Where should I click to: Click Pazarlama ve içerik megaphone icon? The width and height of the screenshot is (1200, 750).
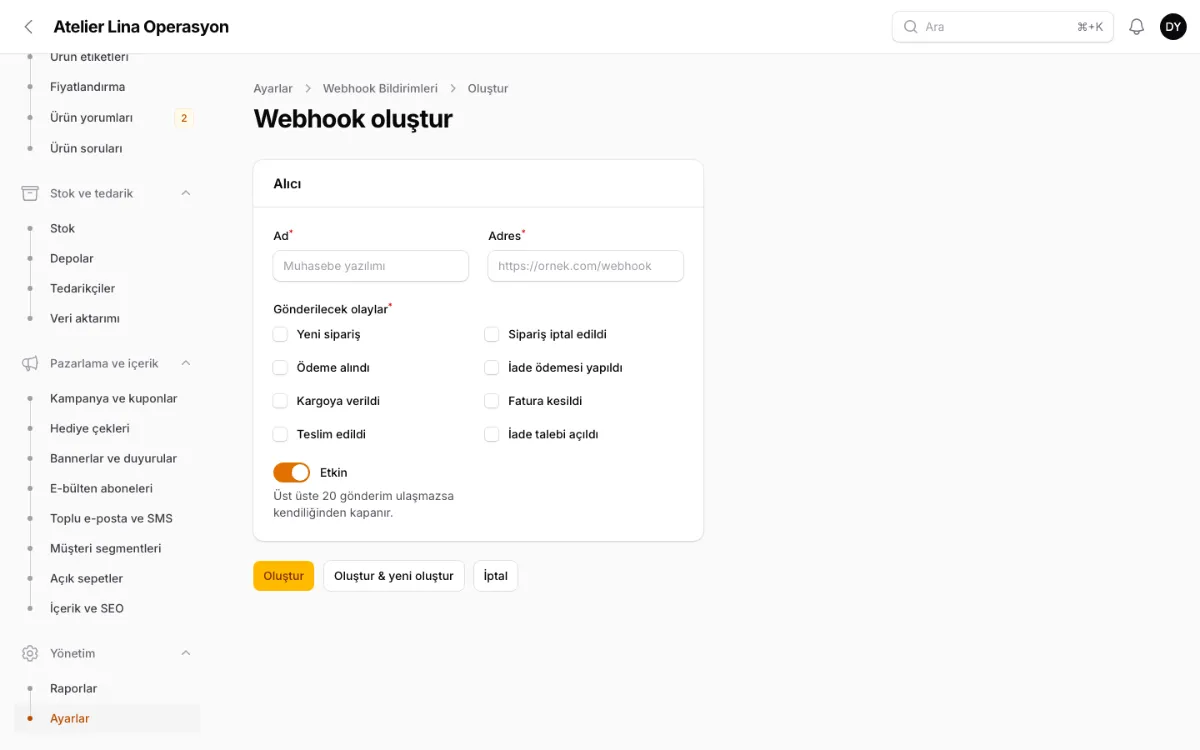30,363
